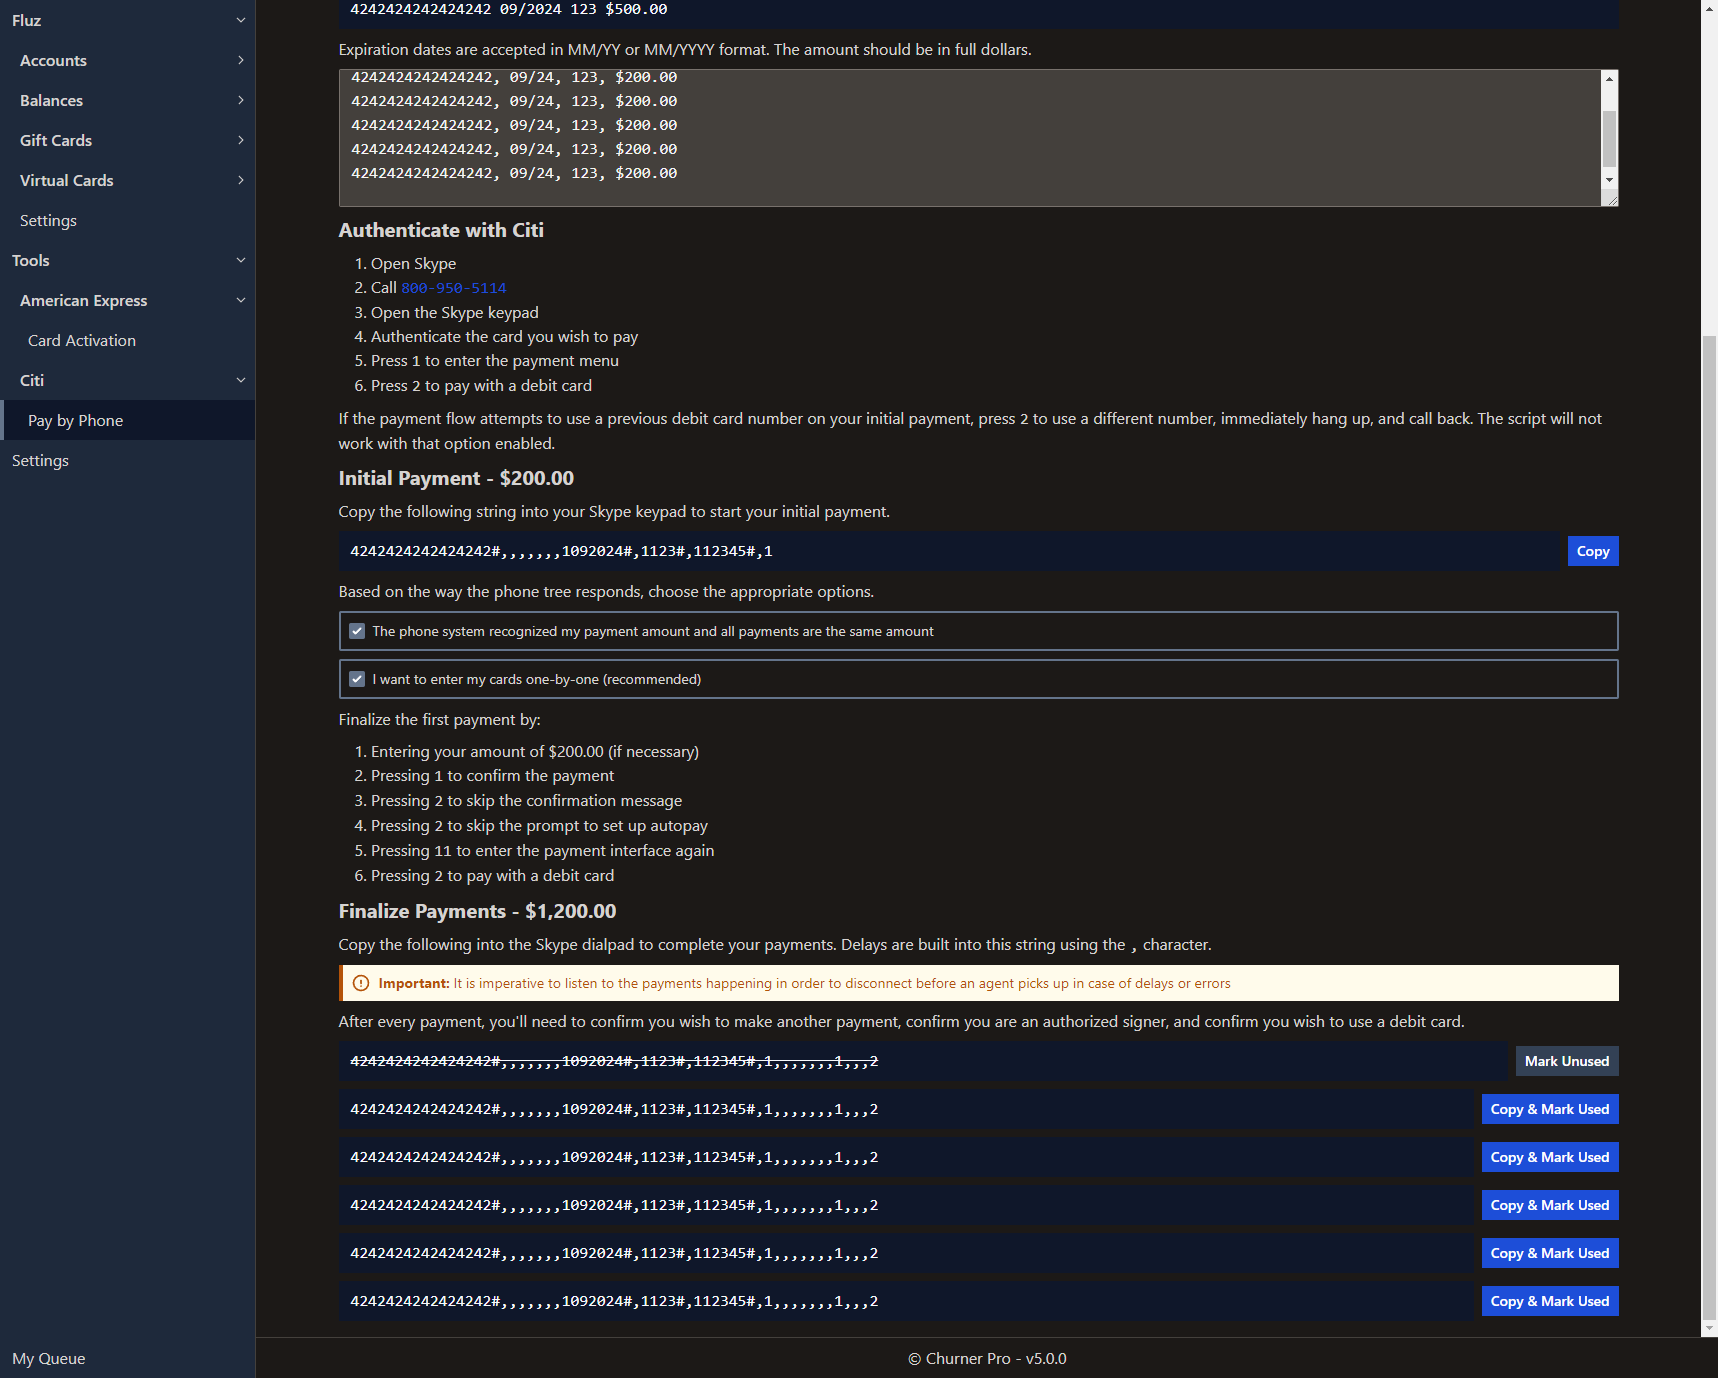
Task: Click the warning icon in Important notice
Action: click(361, 983)
